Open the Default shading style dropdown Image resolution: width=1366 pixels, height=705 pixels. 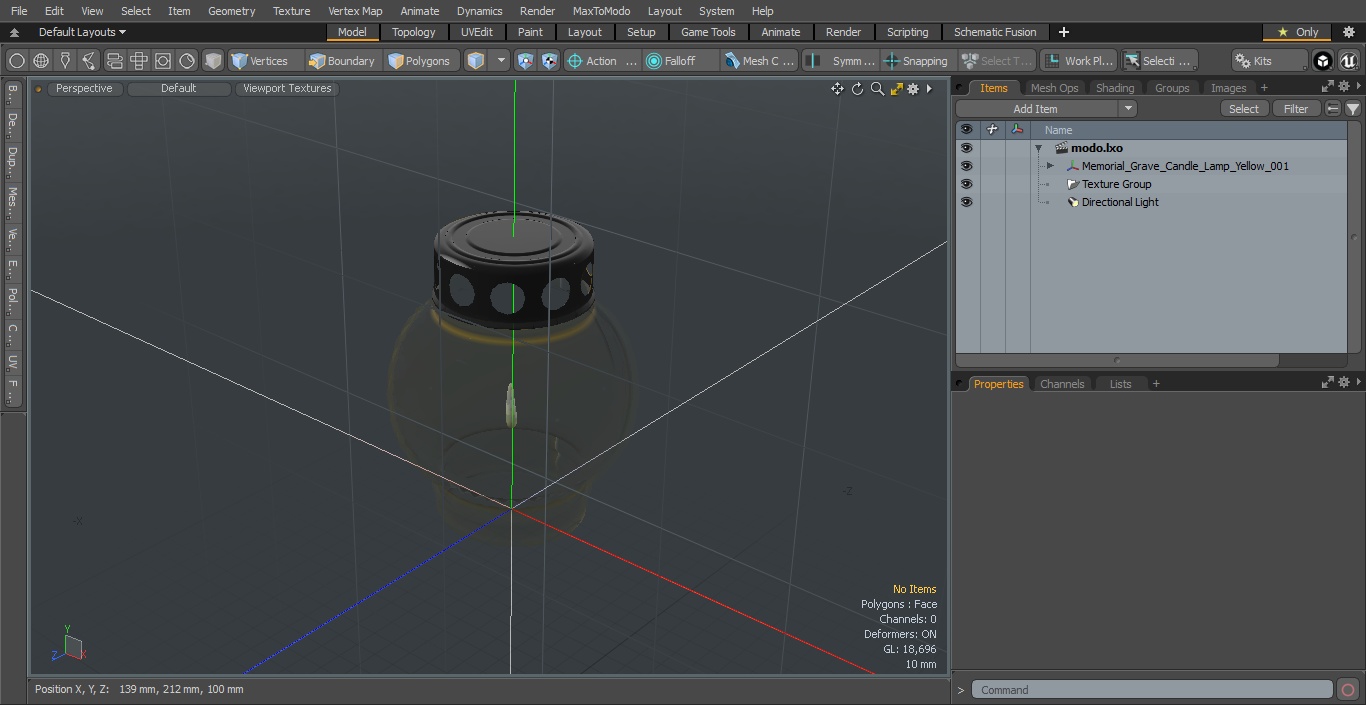tap(179, 89)
